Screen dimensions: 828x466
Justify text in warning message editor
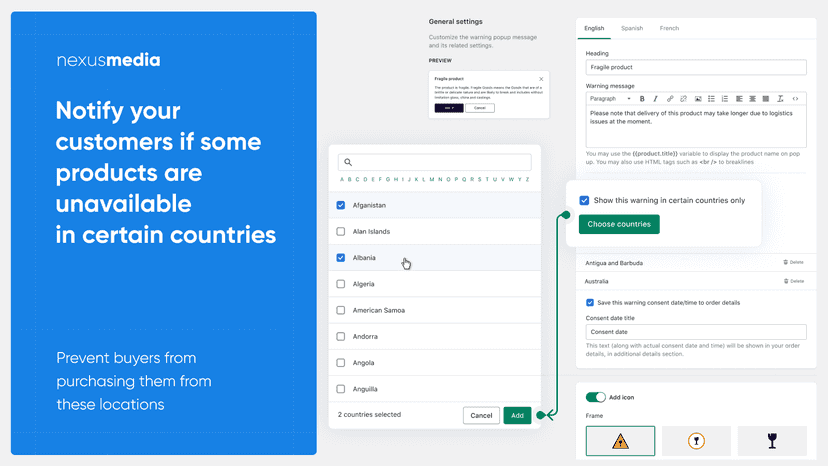point(766,99)
